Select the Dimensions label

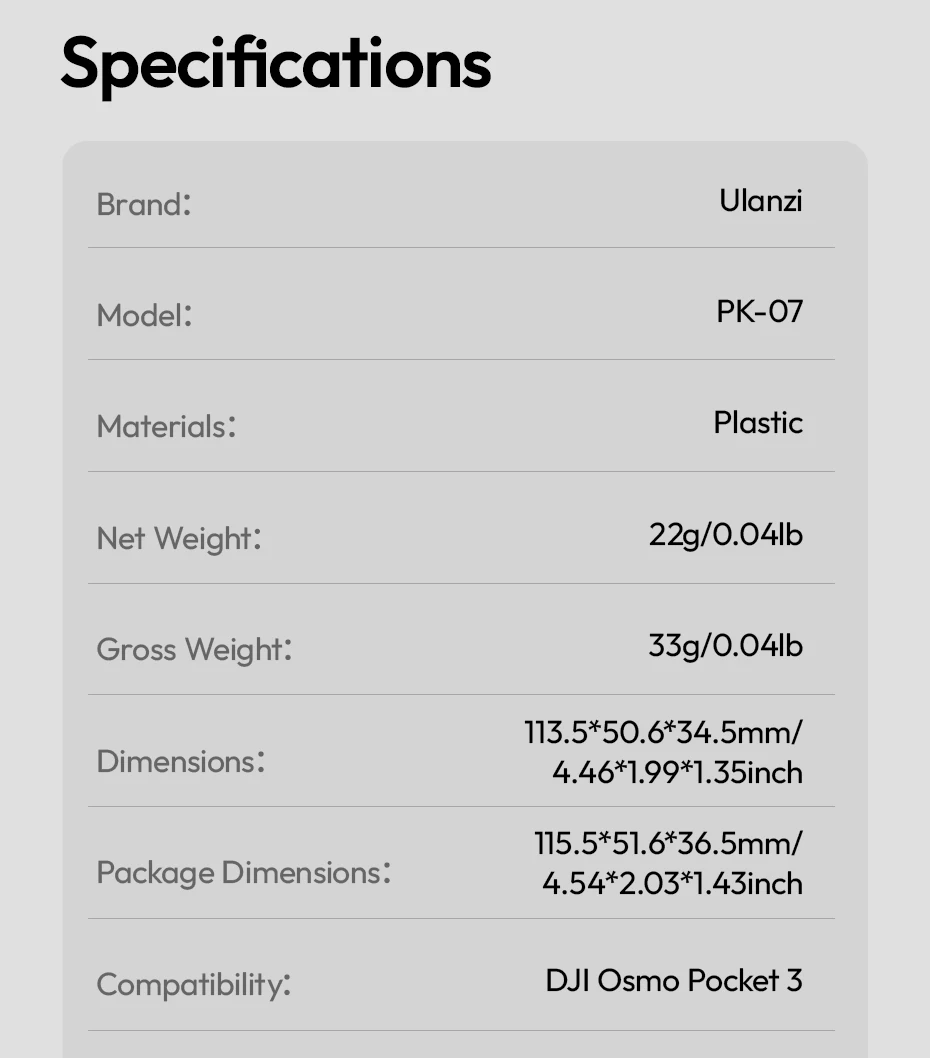(181, 762)
